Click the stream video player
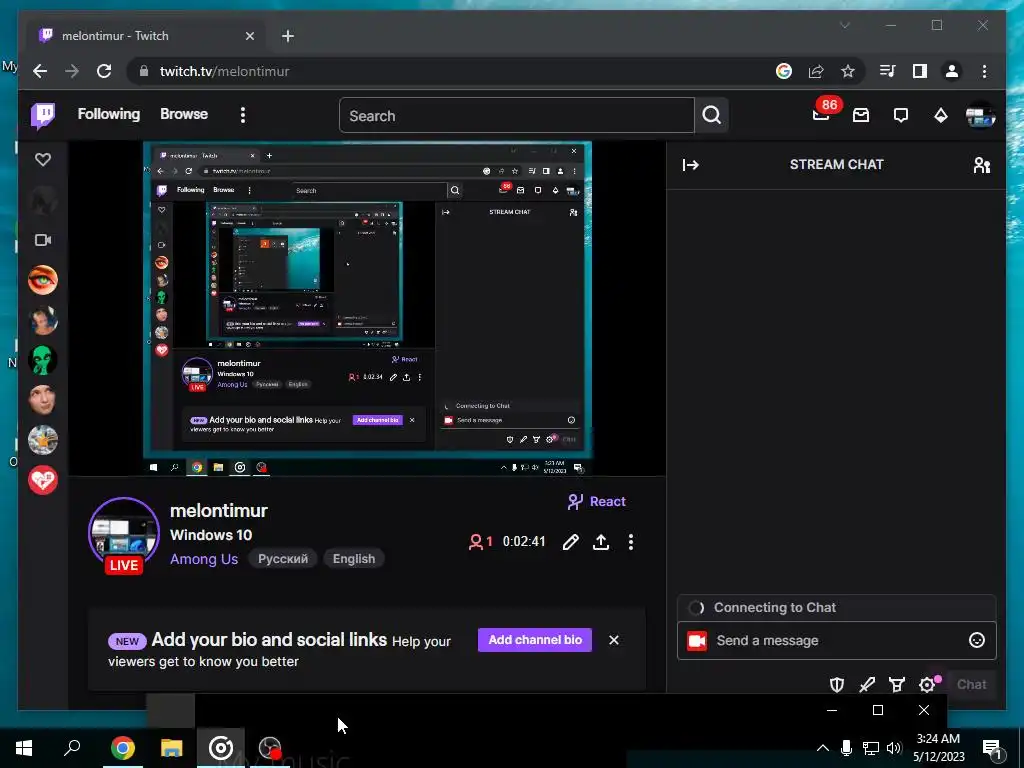This screenshot has width=1024, height=768. tap(367, 308)
